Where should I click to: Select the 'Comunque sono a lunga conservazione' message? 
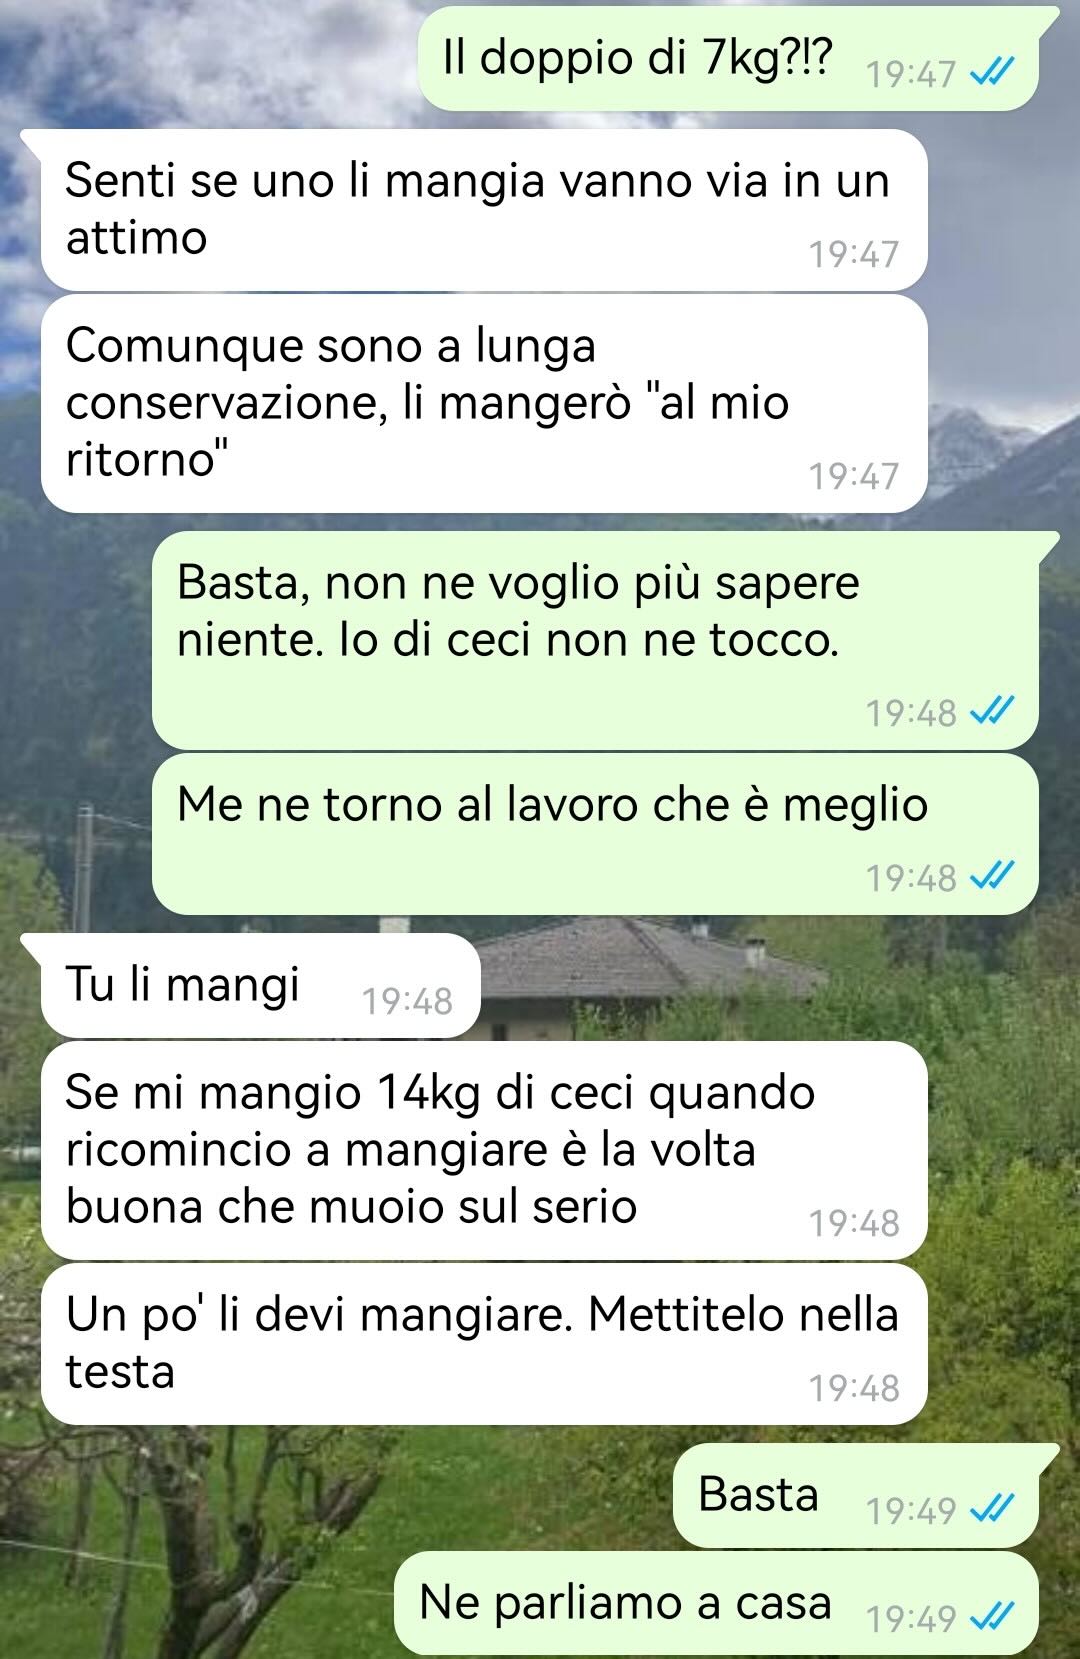tap(484, 403)
